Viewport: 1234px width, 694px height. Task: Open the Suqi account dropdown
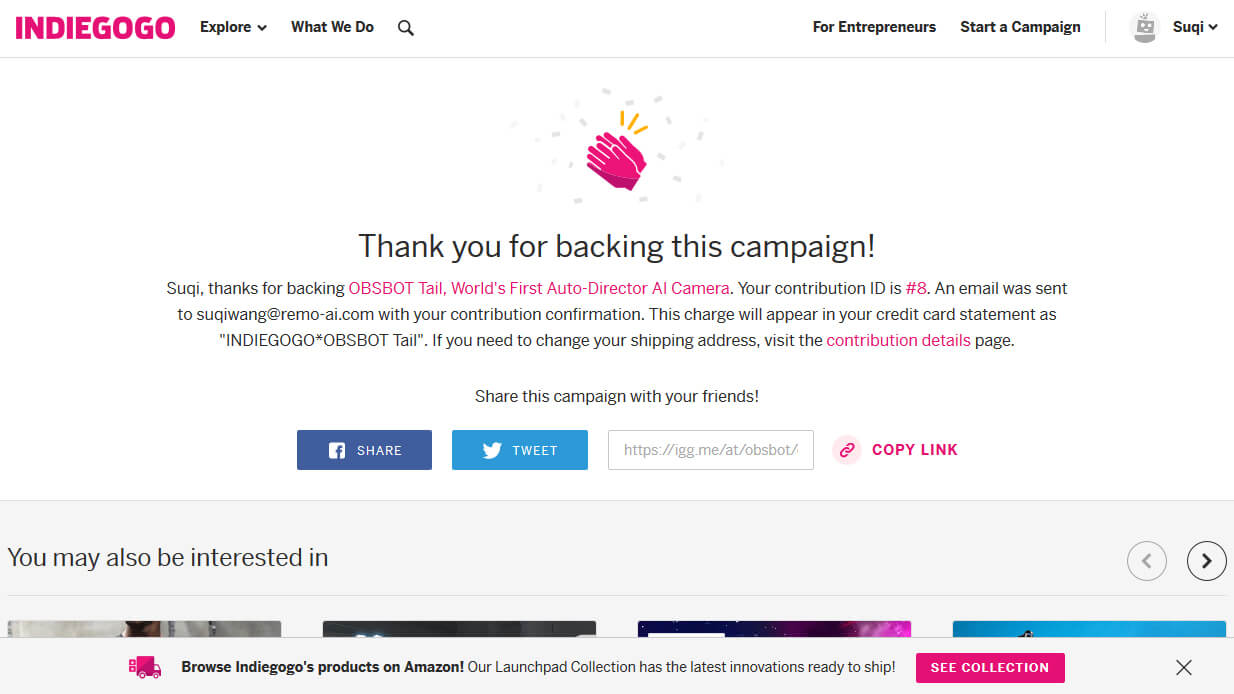[1195, 27]
